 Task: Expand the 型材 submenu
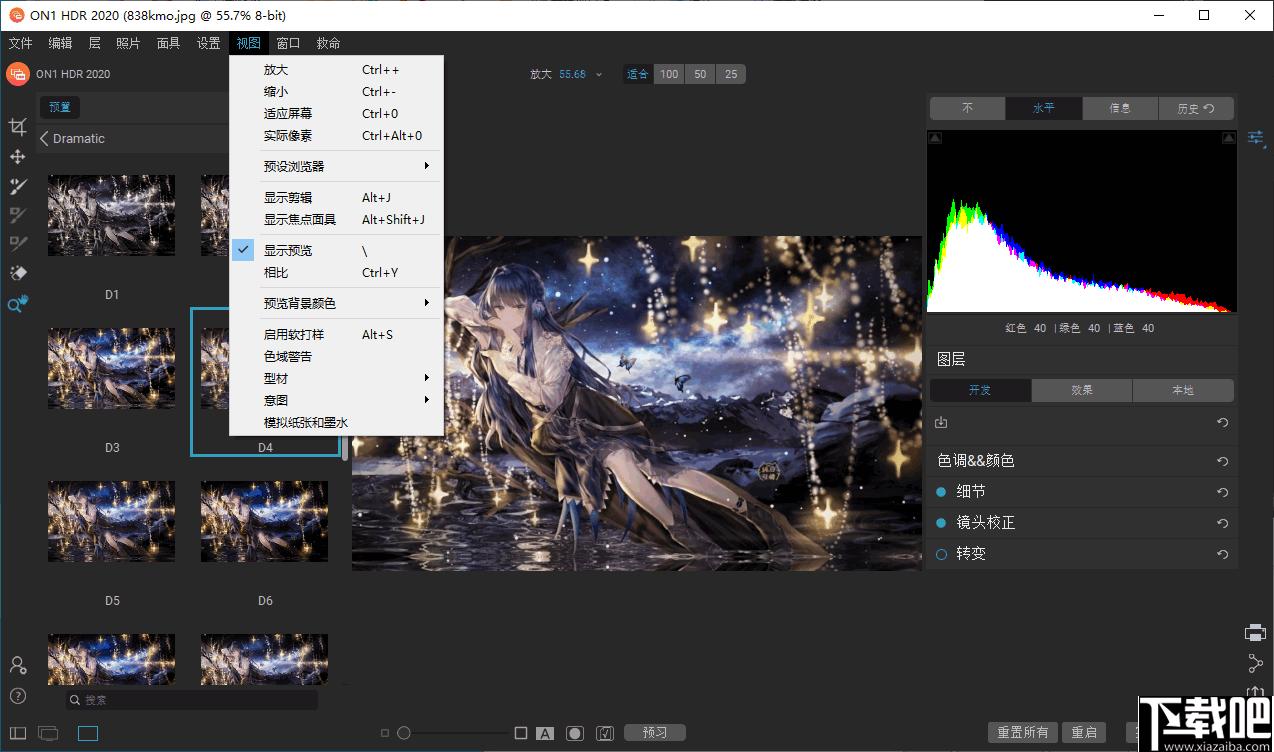[336, 379]
